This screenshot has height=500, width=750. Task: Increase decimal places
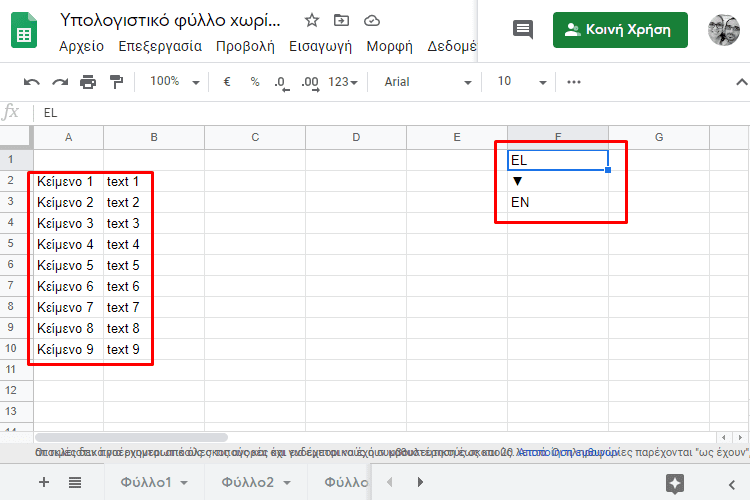click(x=310, y=83)
